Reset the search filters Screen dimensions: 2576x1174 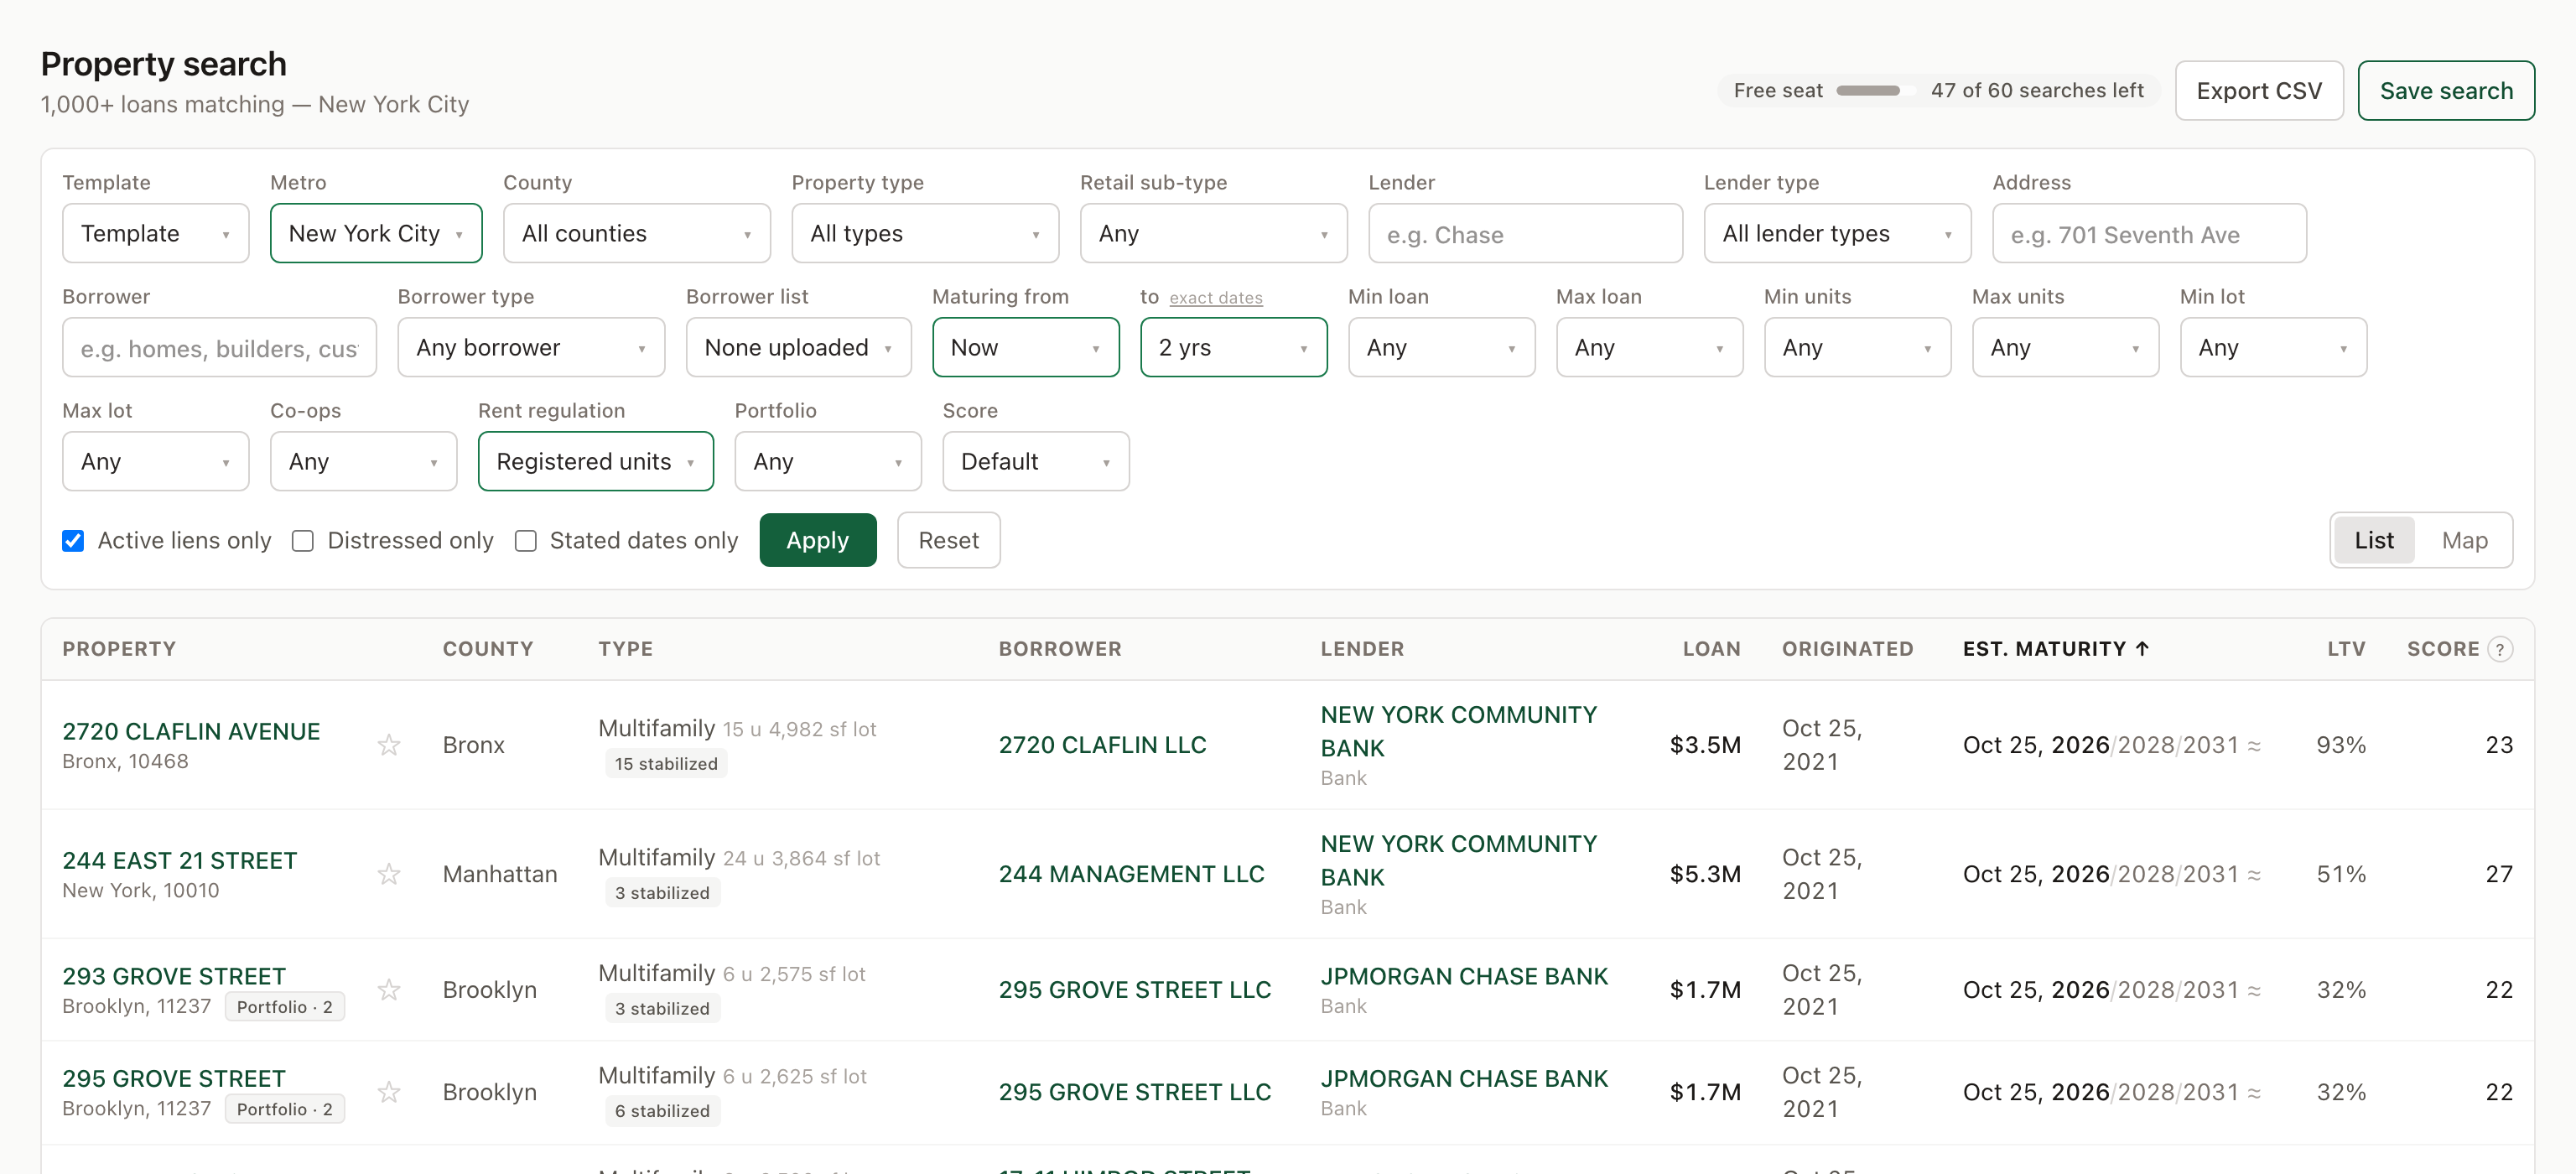948,541
